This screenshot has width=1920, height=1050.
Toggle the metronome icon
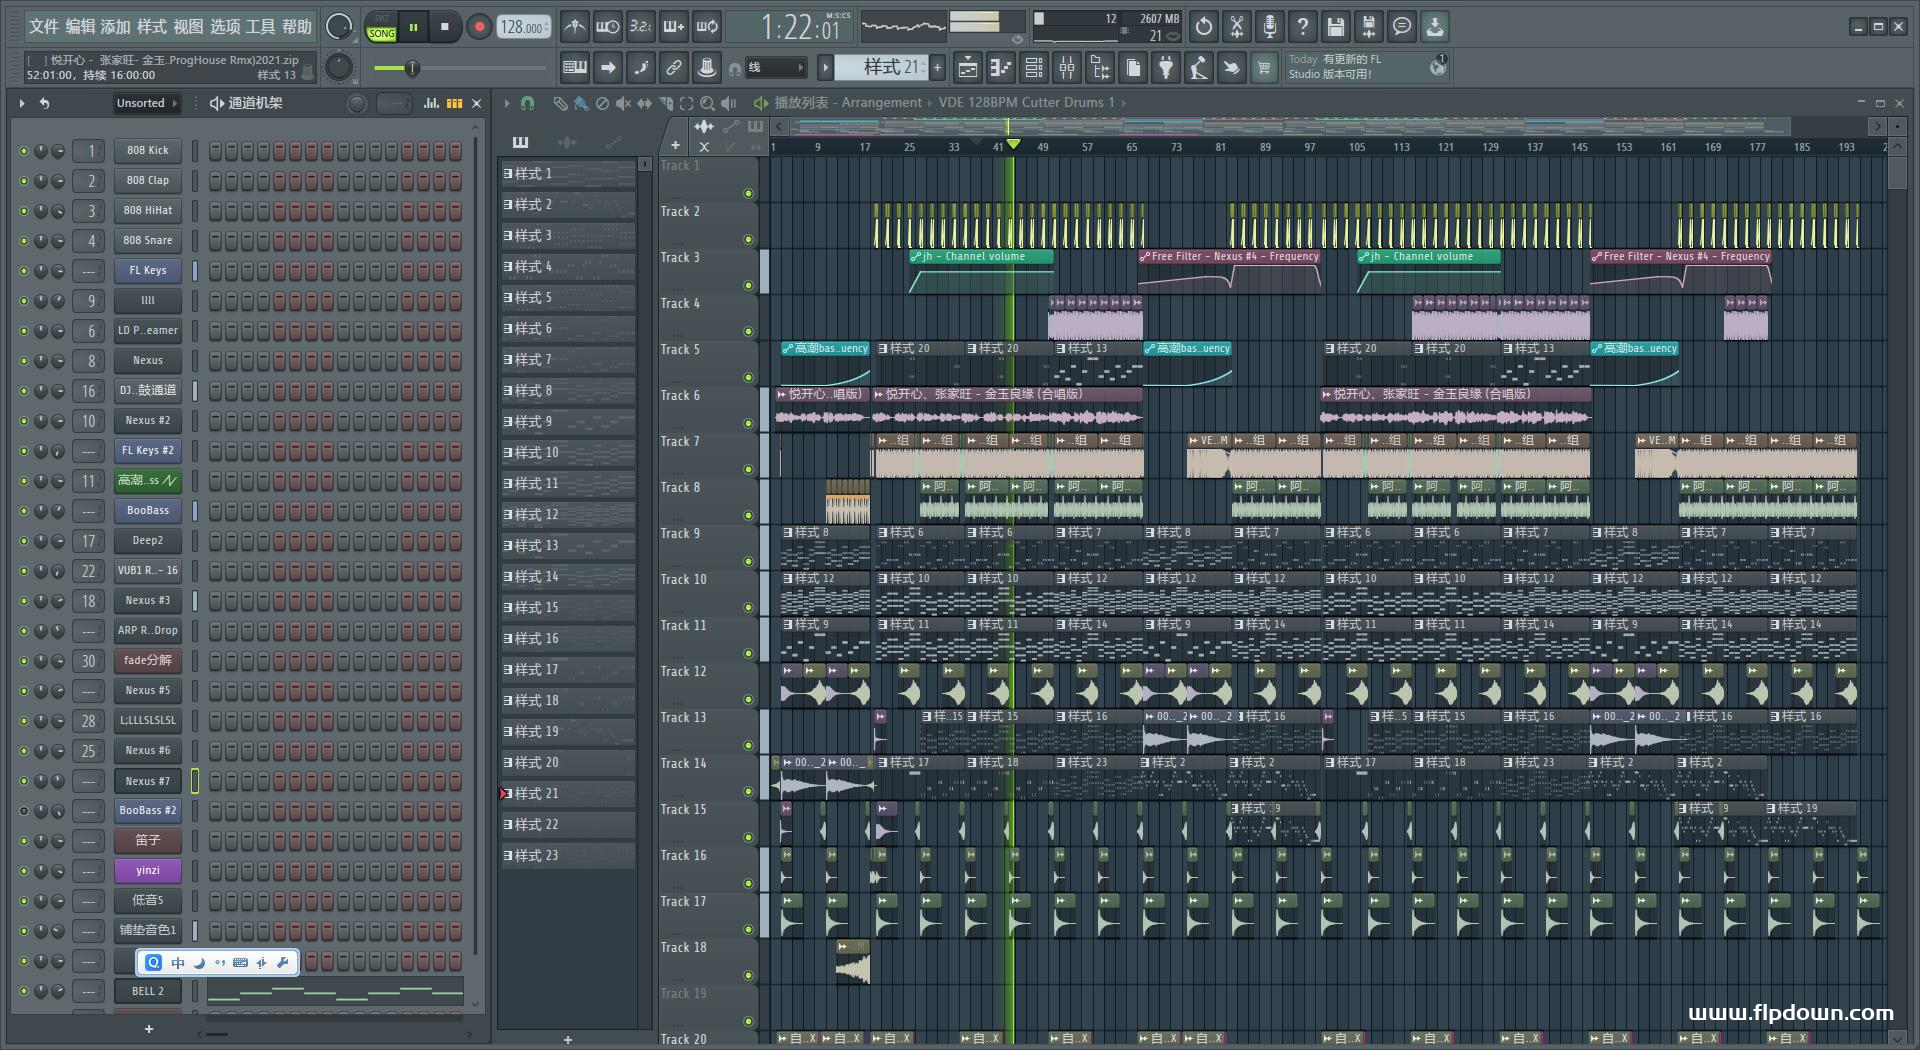pos(574,27)
